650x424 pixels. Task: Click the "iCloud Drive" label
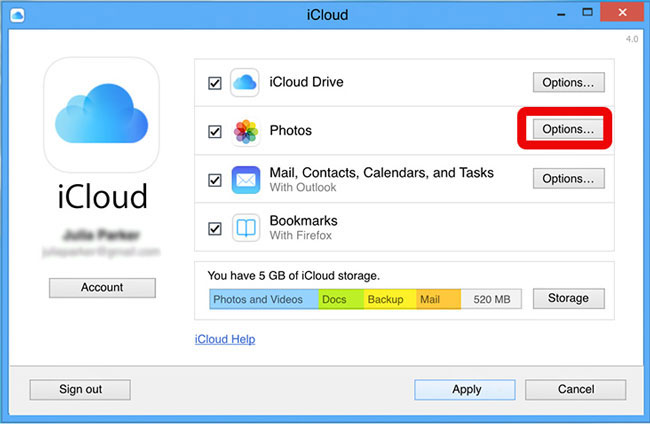click(306, 82)
